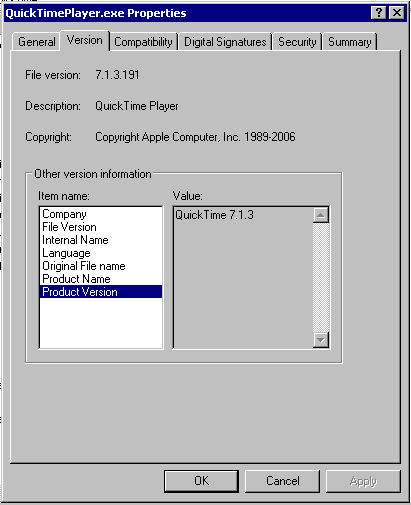Image resolution: width=411 pixels, height=505 pixels.
Task: Select Company in the item name list
Action: (x=101, y=214)
